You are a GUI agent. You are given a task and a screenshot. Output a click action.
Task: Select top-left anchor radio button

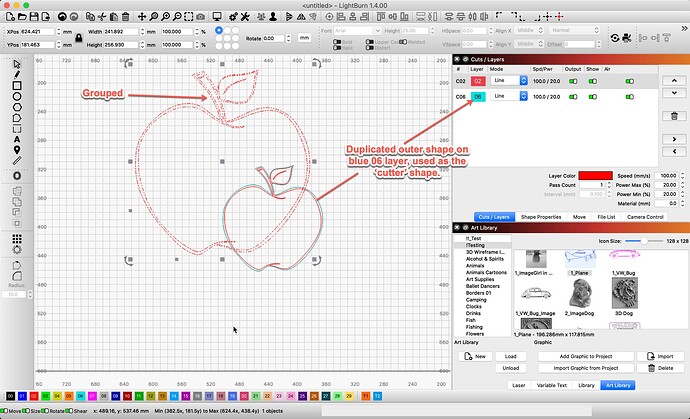(x=219, y=30)
